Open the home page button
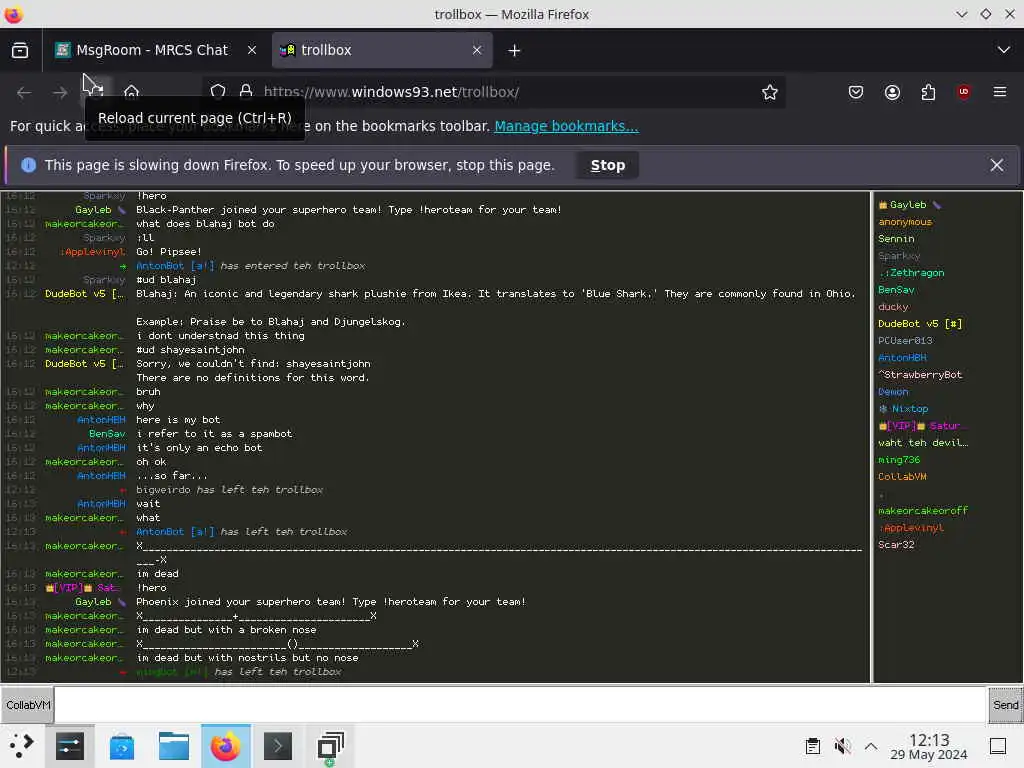Viewport: 1024px width, 768px height. click(x=131, y=92)
